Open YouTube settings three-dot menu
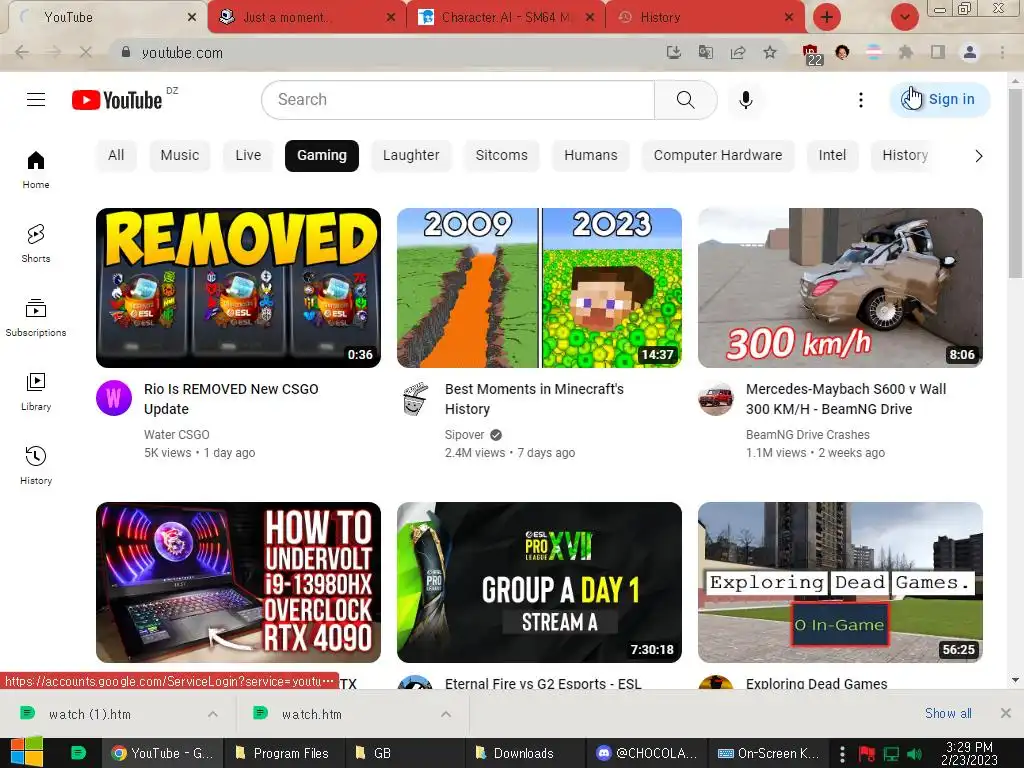Screen dimensions: 1024x768 [861, 100]
